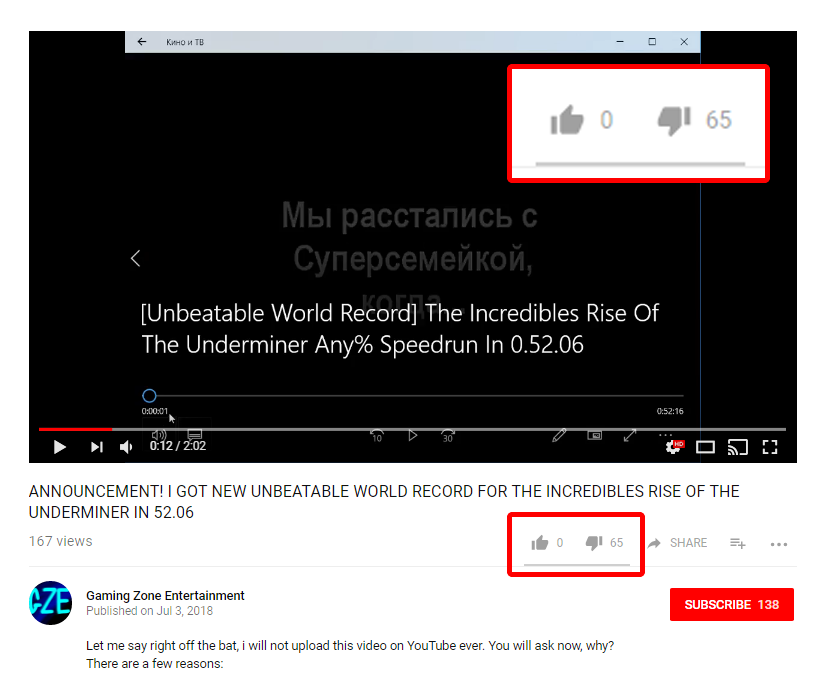Open subtitles icon in Кино и ТВ
This screenshot has width=829, height=692.
(x=195, y=435)
